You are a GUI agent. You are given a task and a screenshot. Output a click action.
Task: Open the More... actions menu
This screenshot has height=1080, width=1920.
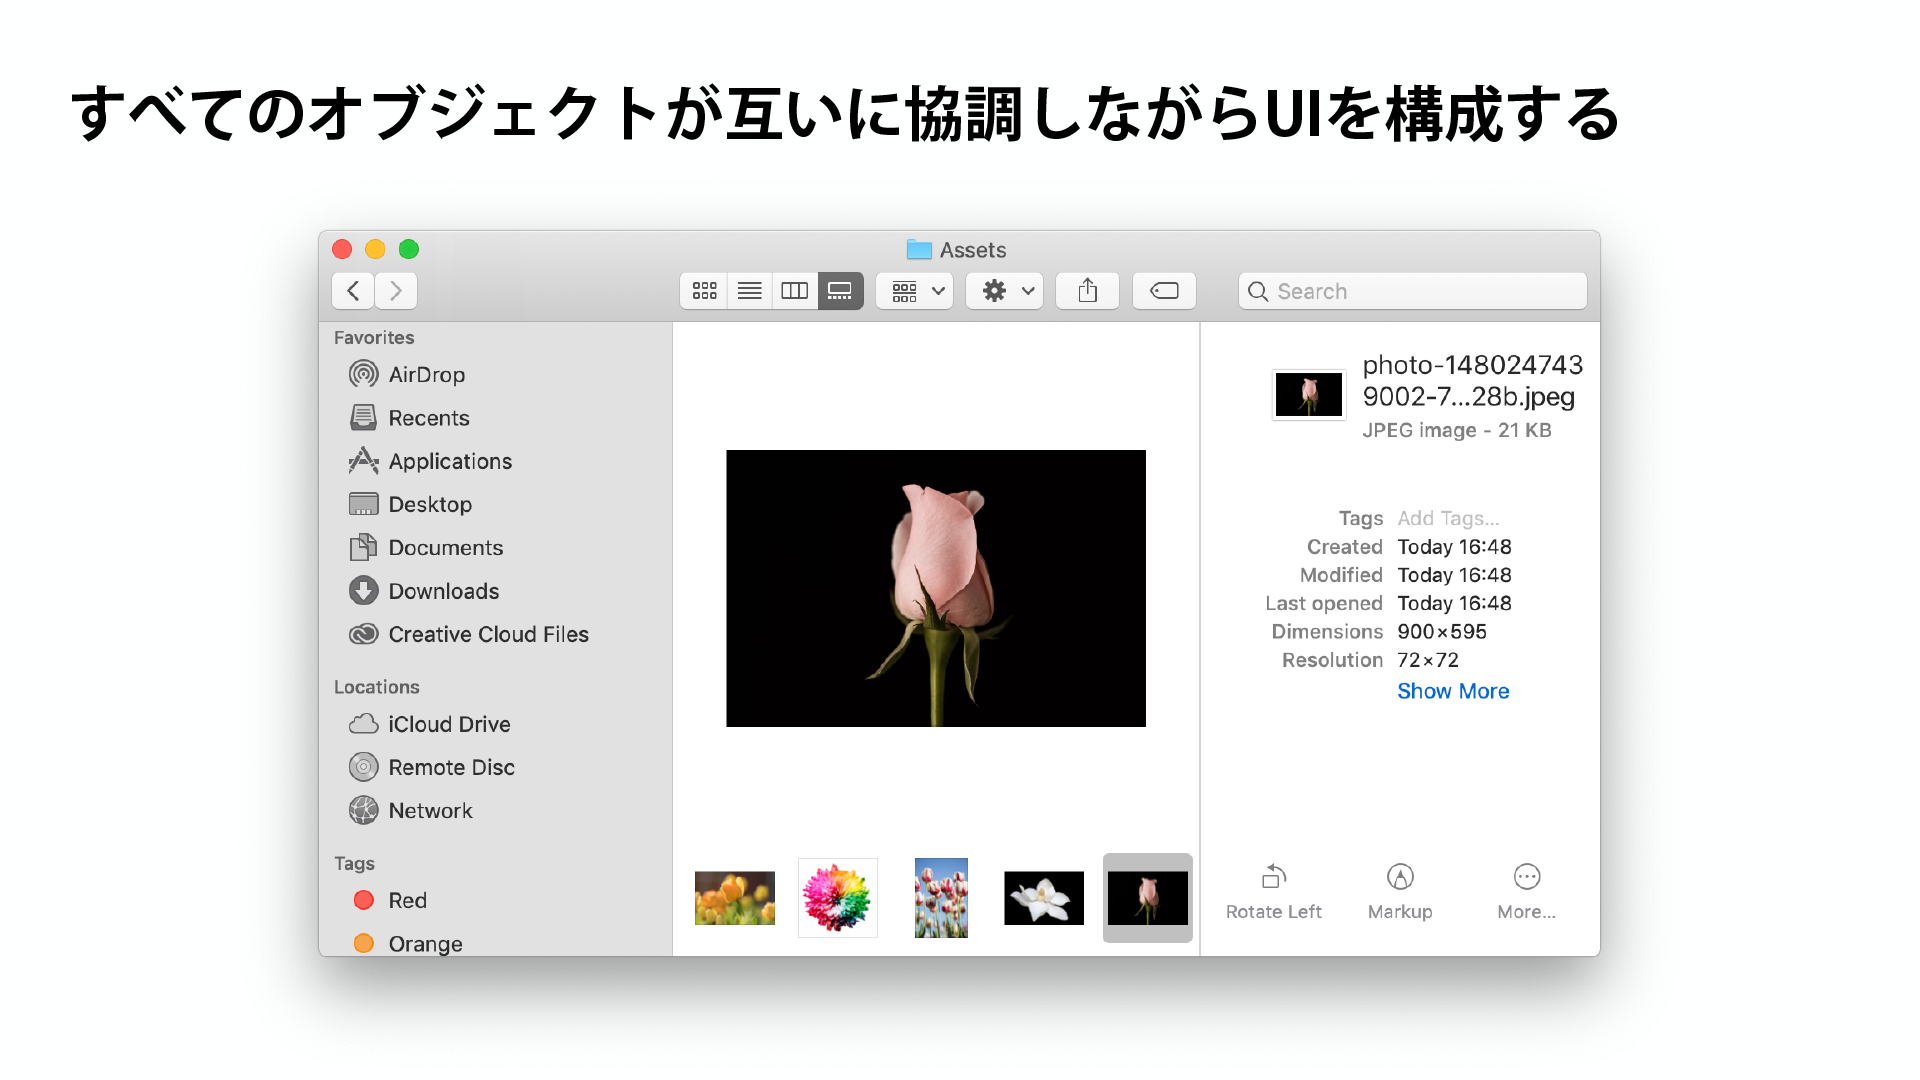pos(1526,877)
